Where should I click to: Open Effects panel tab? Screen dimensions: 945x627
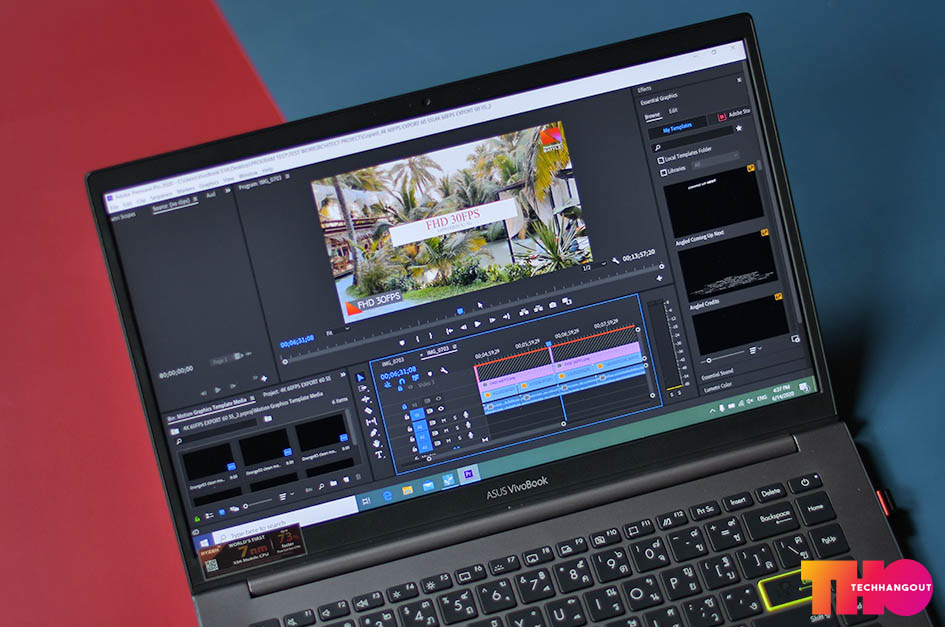pos(644,90)
